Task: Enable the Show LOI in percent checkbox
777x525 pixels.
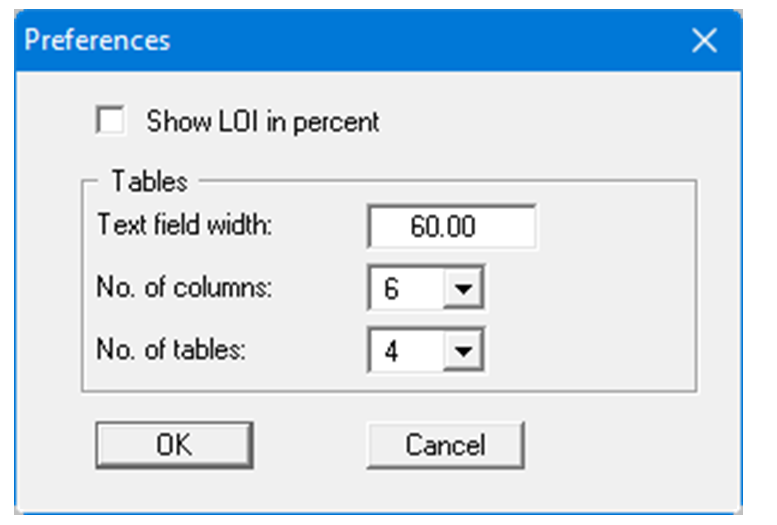Action: [111, 122]
